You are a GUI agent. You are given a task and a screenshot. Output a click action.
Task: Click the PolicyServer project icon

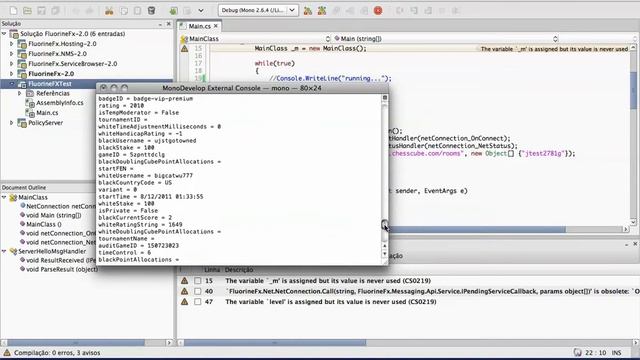[22, 123]
